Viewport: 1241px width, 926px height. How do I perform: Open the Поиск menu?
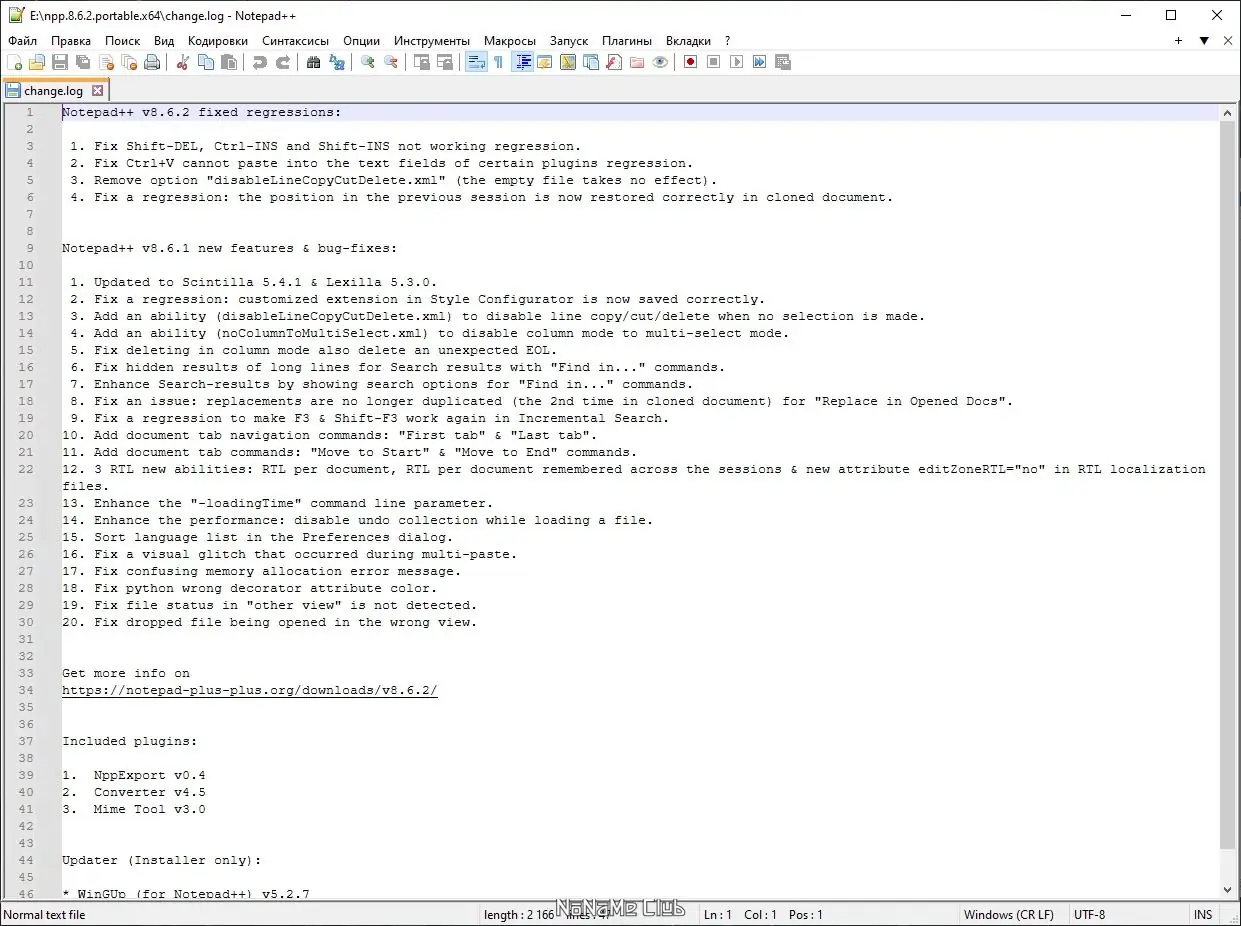pyautogui.click(x=123, y=41)
